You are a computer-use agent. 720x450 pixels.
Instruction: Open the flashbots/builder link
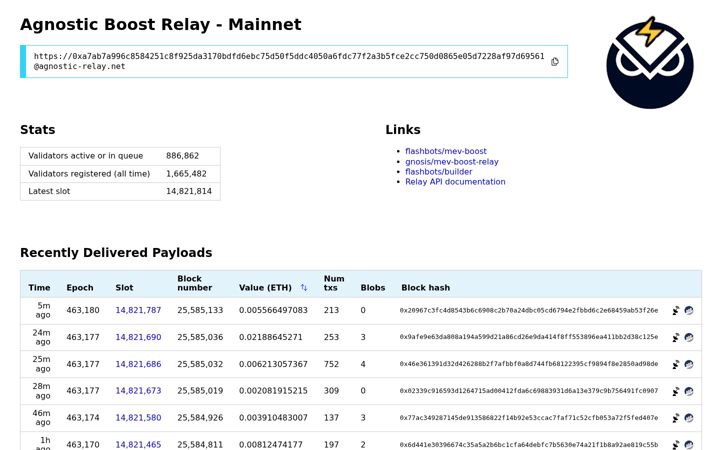(438, 172)
